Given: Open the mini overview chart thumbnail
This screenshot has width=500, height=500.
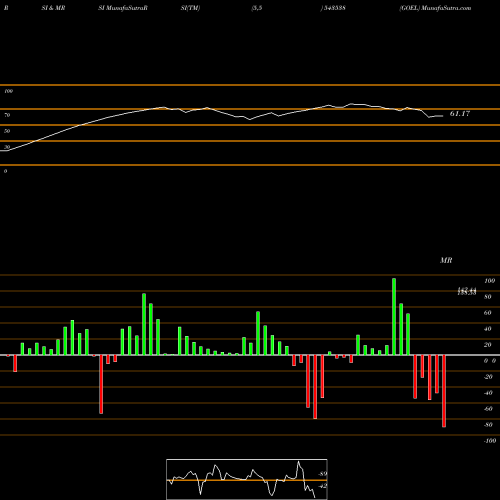Looking at the screenshot, I should [247, 479].
